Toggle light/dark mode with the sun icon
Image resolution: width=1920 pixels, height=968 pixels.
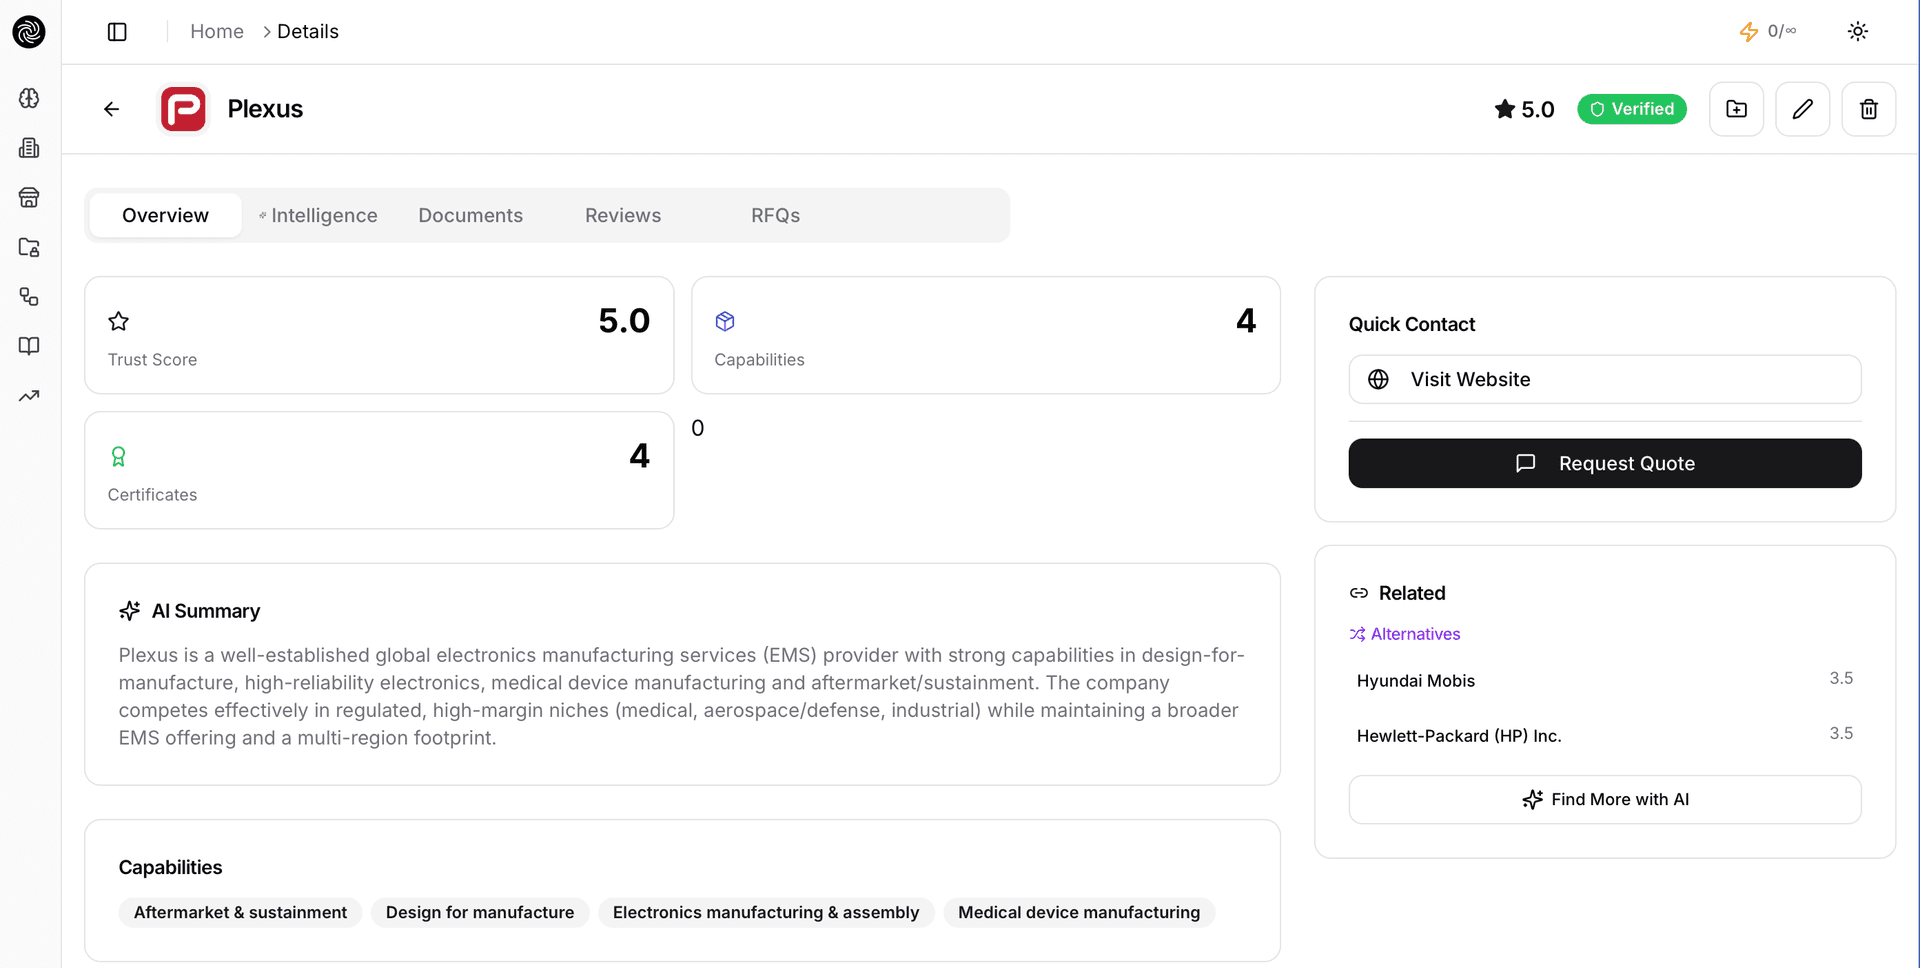[x=1857, y=31]
